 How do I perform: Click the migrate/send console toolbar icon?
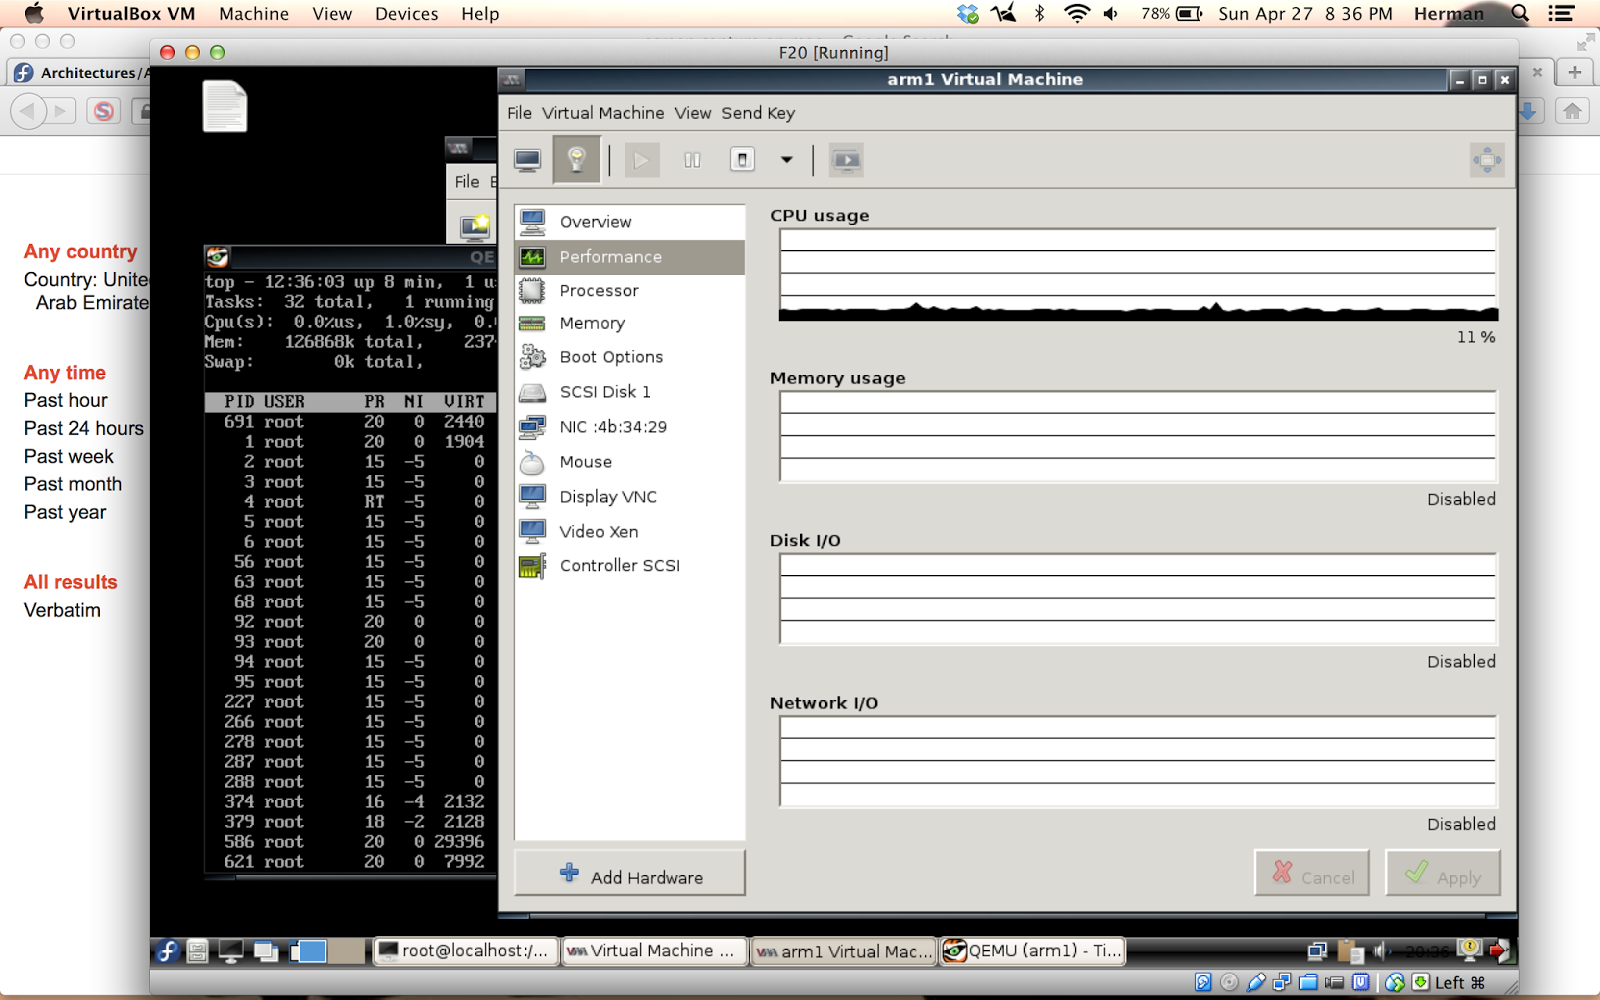[846, 160]
